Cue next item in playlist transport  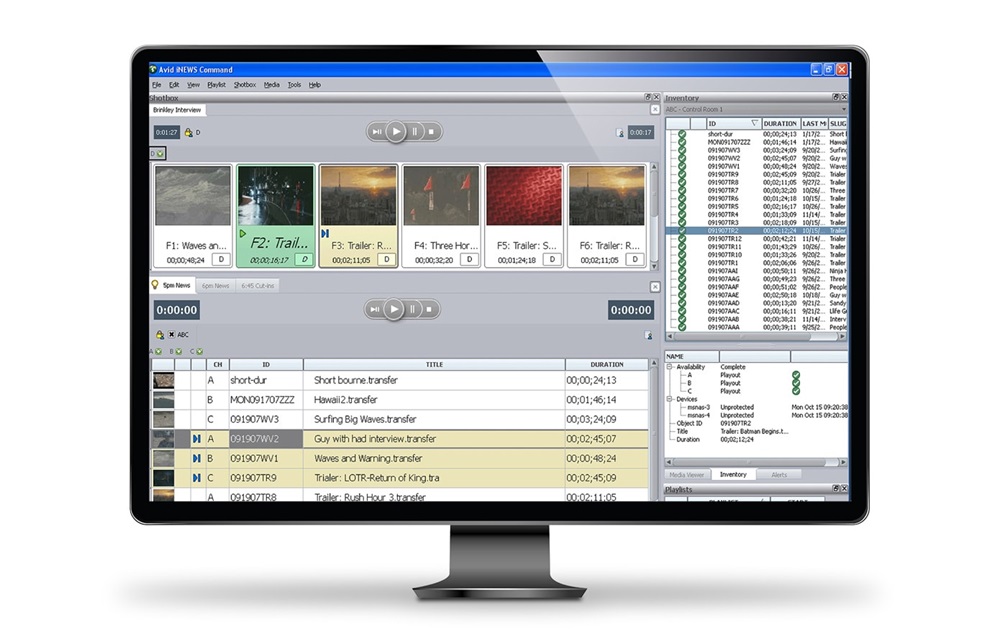pos(375,309)
